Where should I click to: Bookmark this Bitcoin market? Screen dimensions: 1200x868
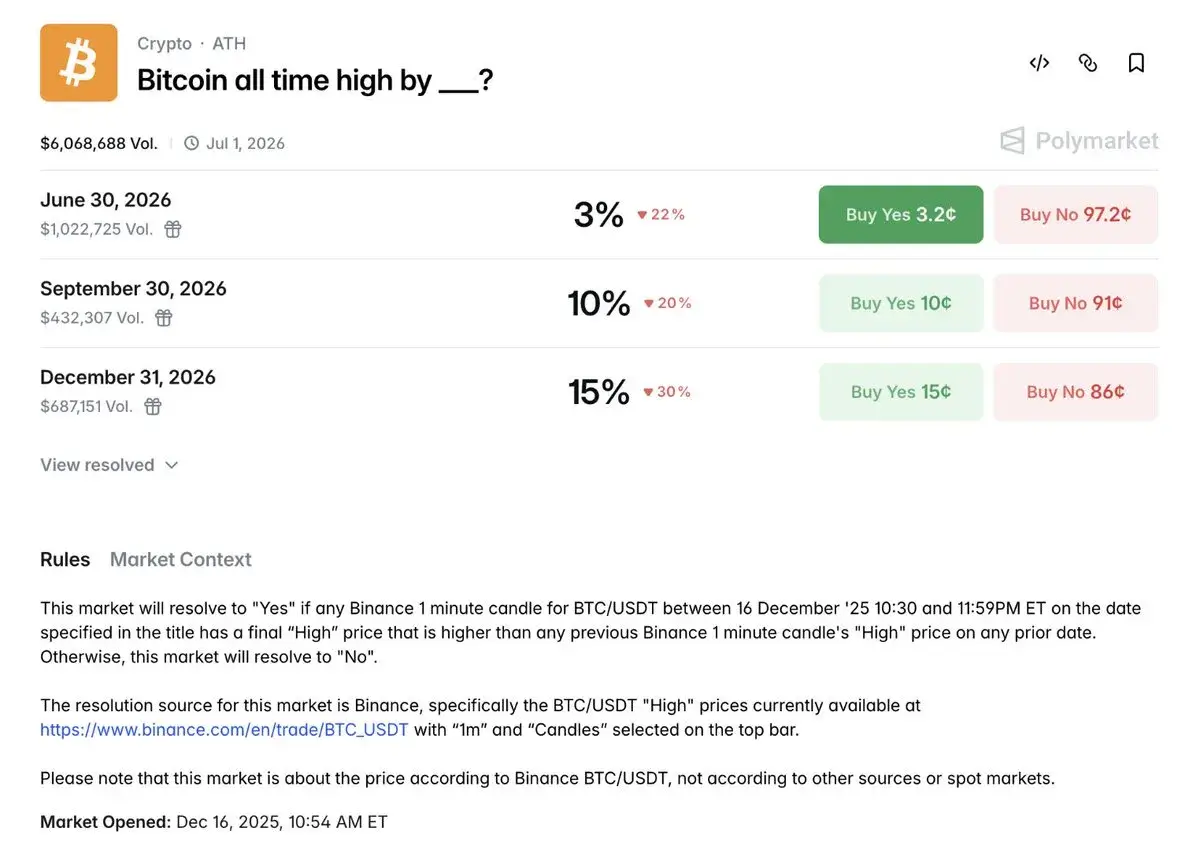pos(1136,63)
